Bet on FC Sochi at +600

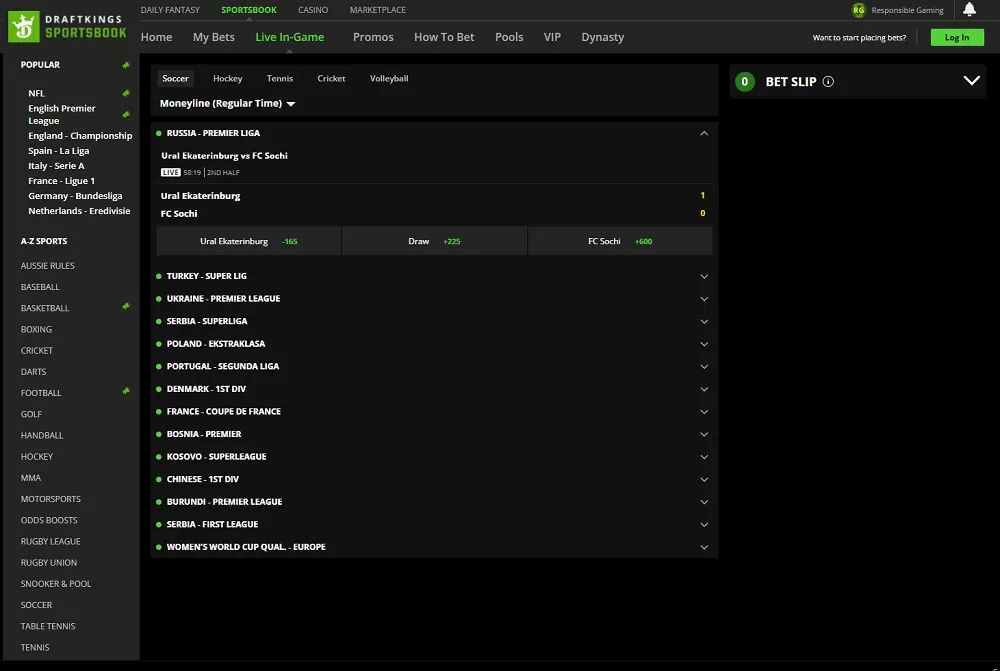point(620,241)
